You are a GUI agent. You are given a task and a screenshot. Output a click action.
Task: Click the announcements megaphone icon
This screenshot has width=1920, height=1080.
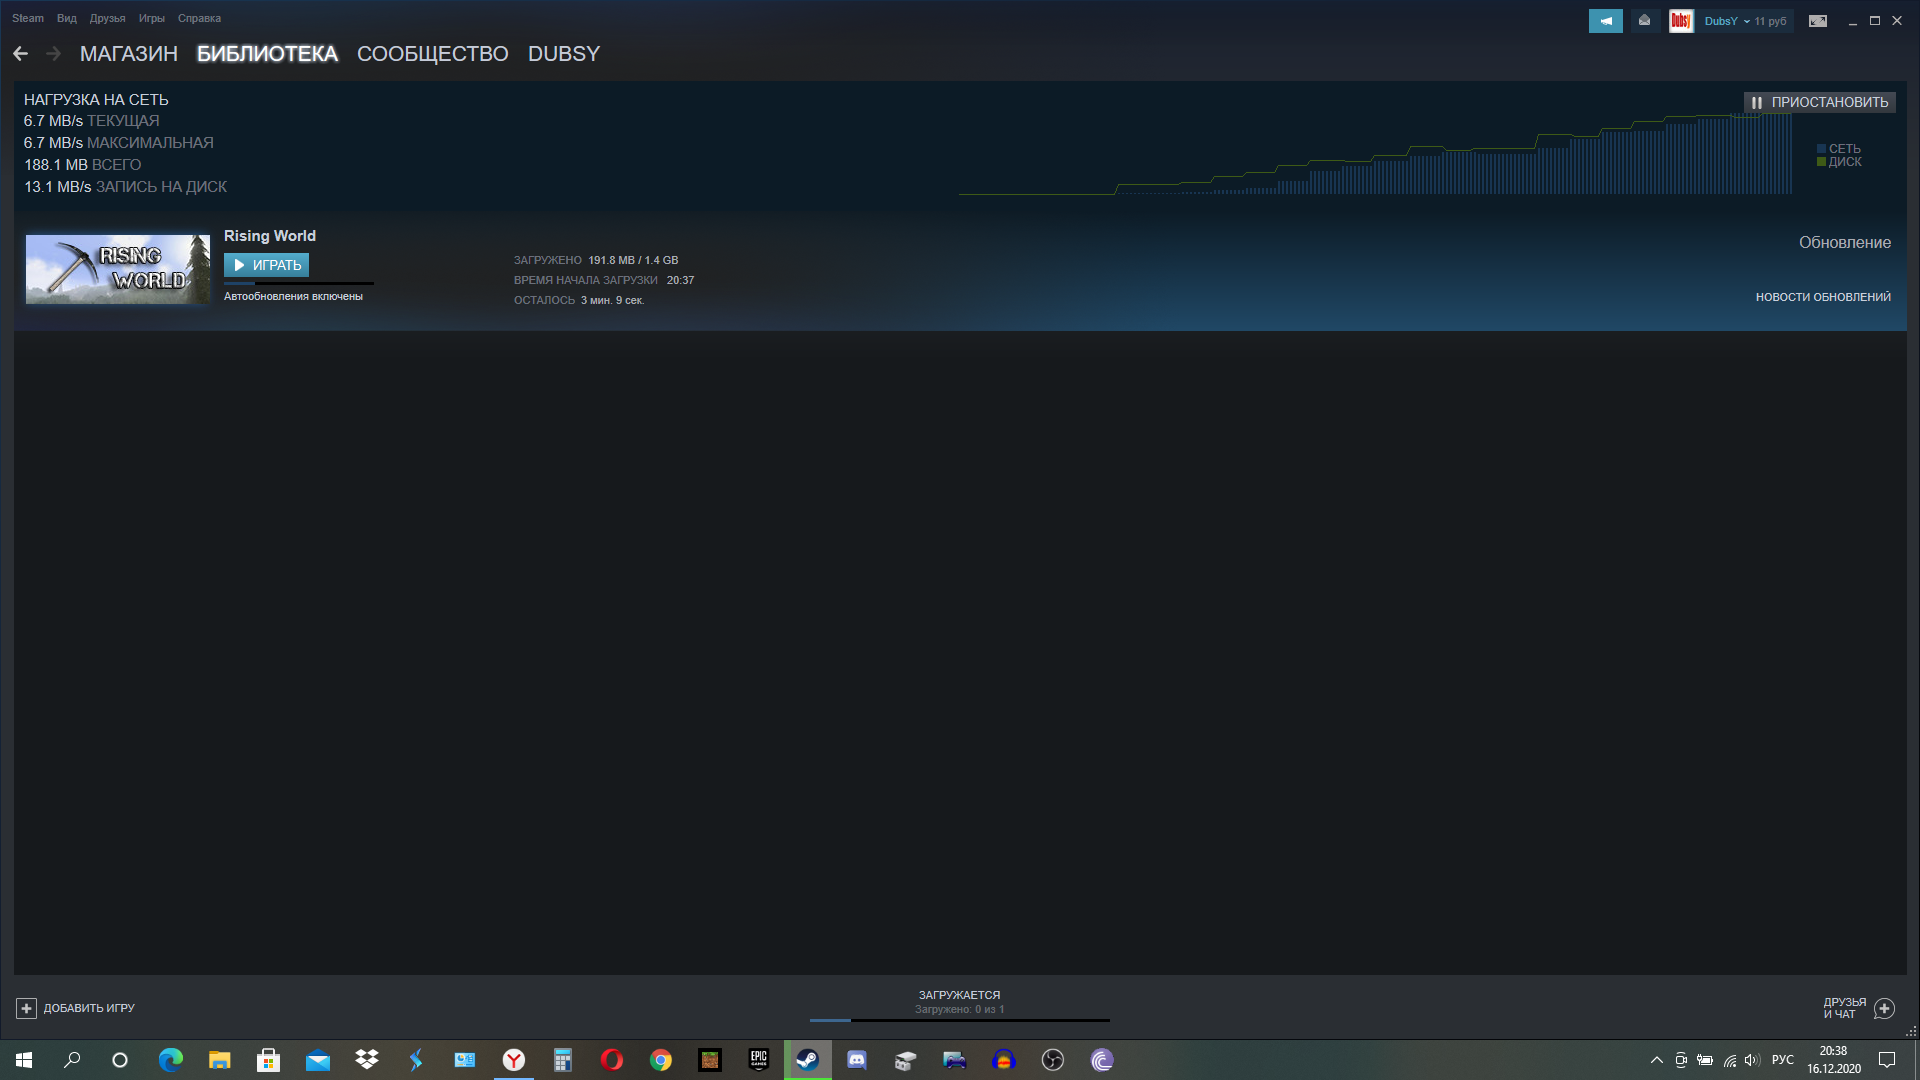[1605, 21]
